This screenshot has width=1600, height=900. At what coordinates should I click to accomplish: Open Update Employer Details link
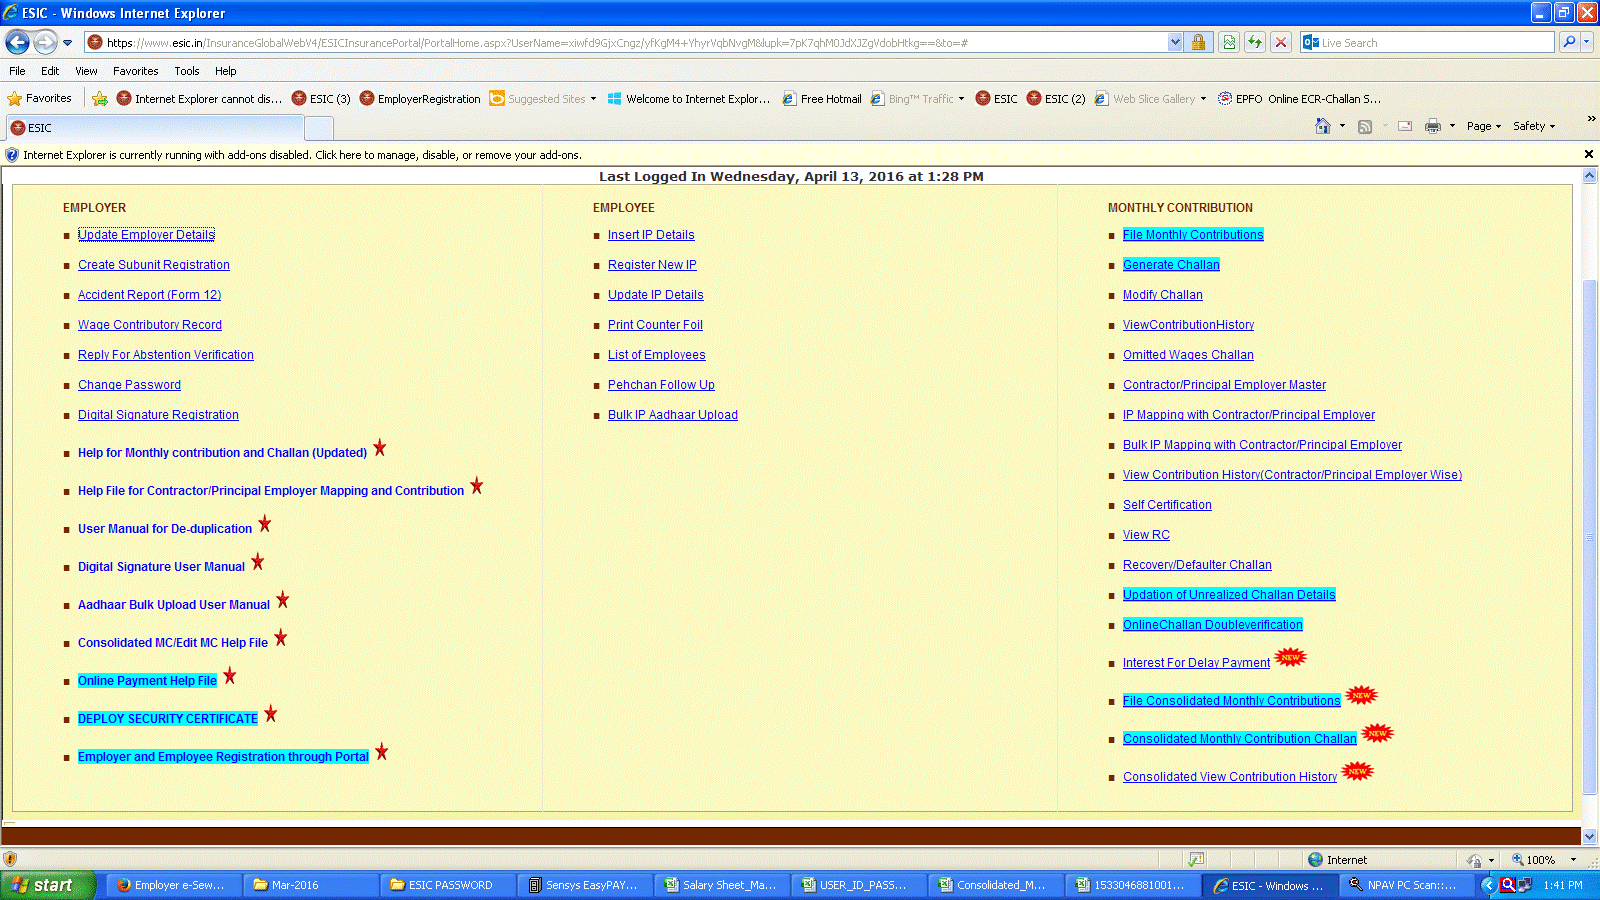(x=146, y=235)
